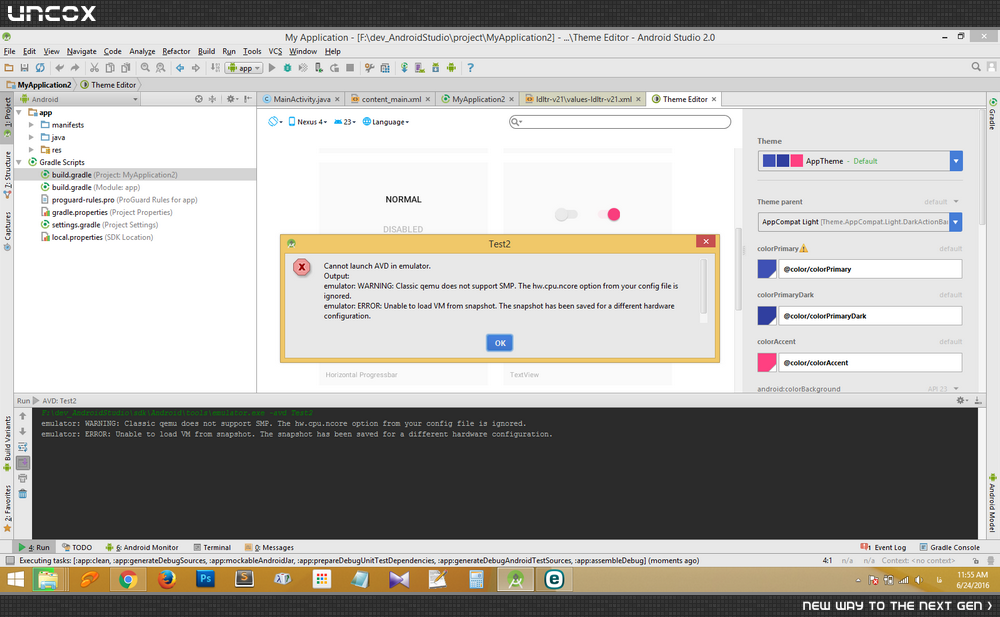Image resolution: width=1000 pixels, height=617 pixels.
Task: Click the Up stack trace arrow in Run panel
Action: pos(23,416)
